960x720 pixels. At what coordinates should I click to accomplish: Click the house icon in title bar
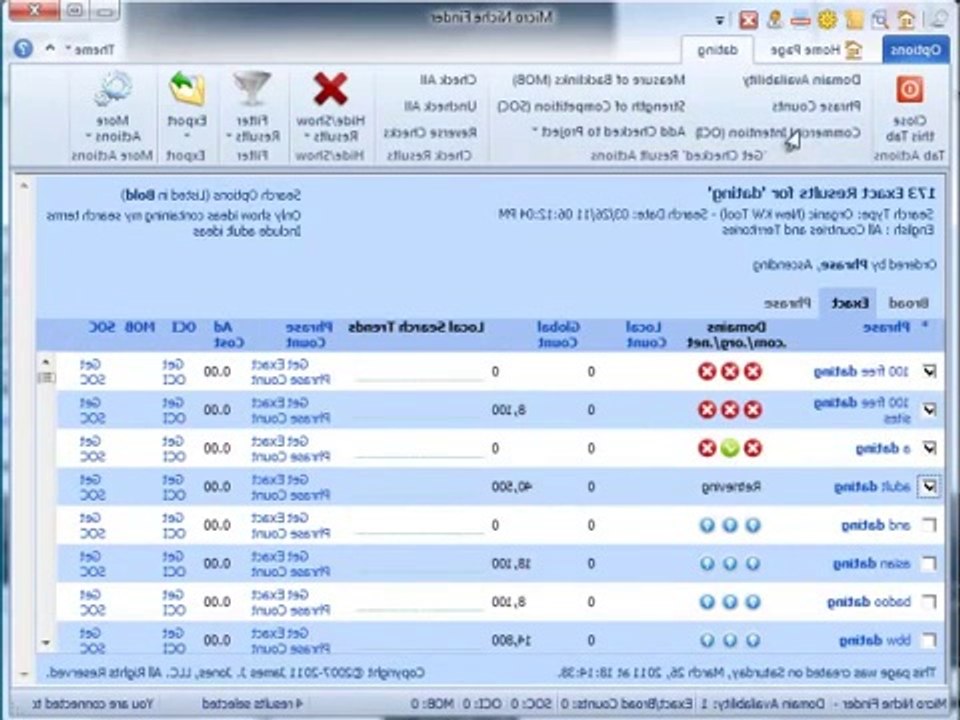click(907, 20)
